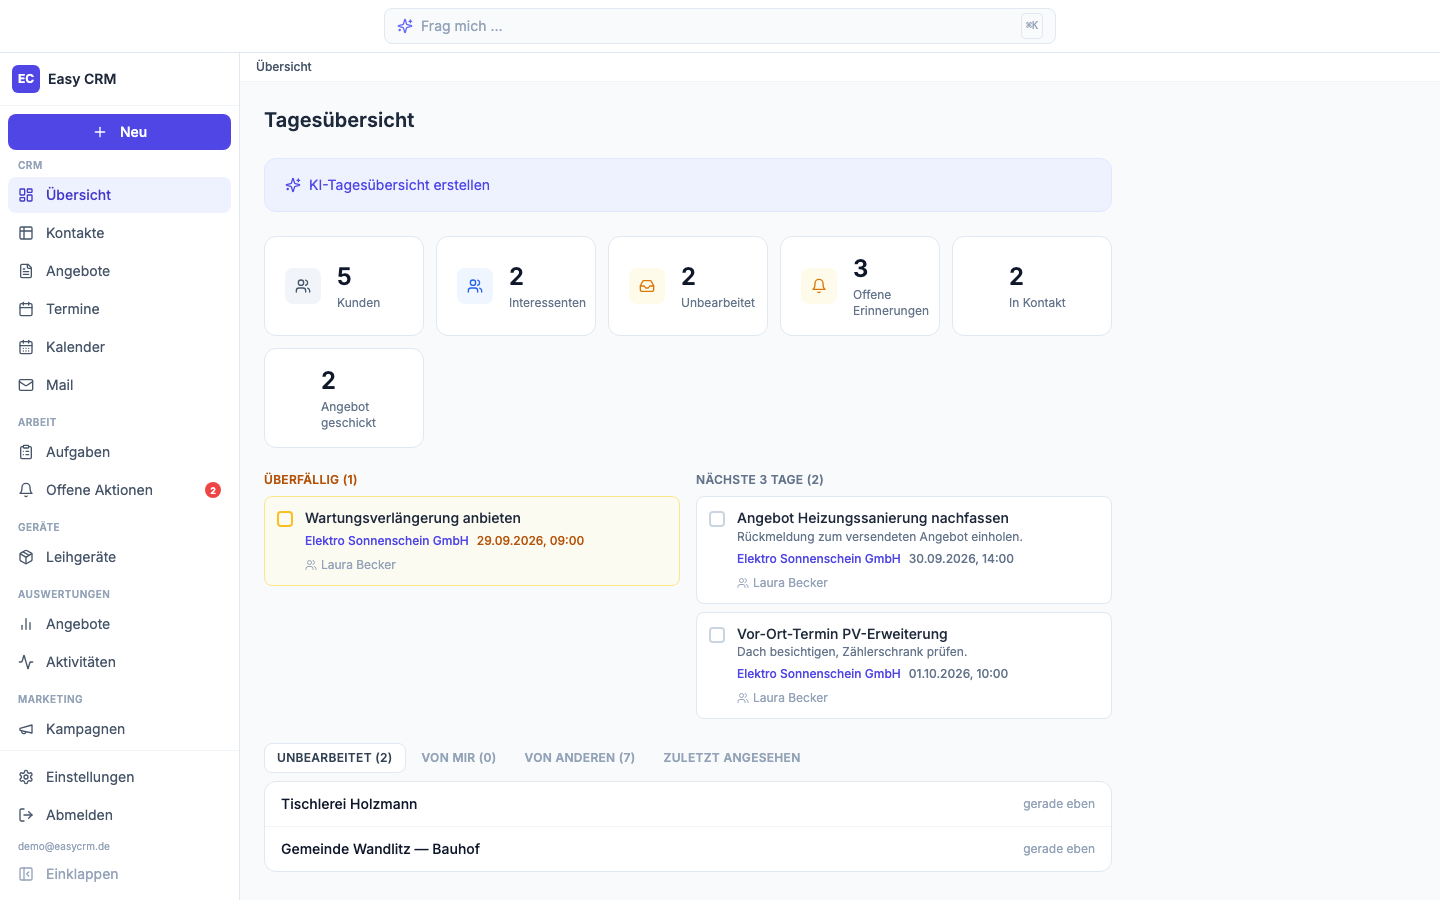This screenshot has height=900, width=1440.
Task: Open Elektro Sonnenschein GmbH link under Heizungssanierung
Action: pos(819,559)
